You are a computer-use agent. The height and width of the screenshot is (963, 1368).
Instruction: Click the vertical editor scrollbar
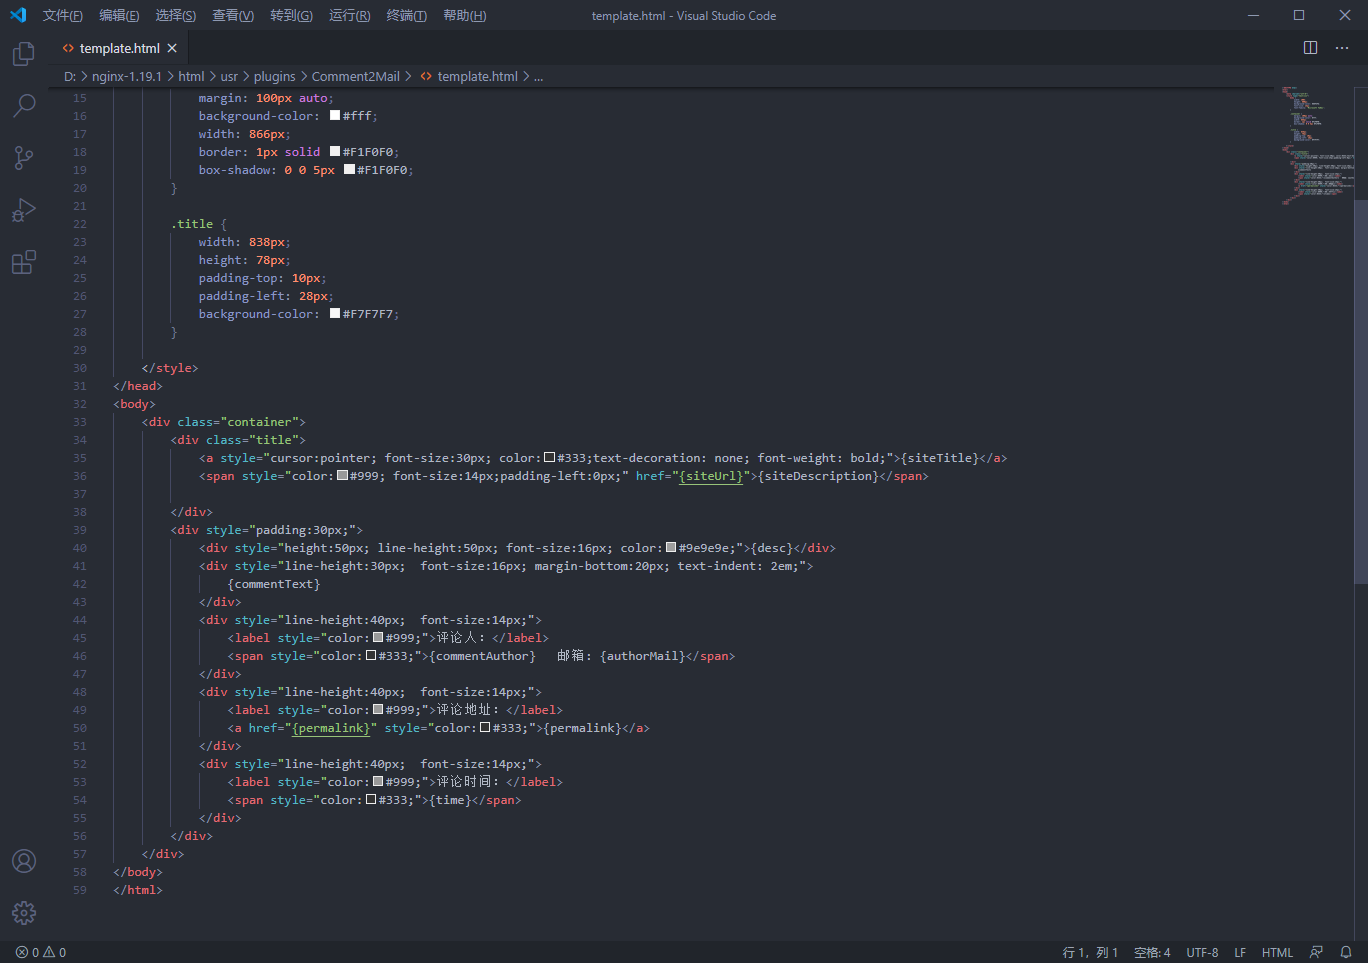pyautogui.click(x=1361, y=392)
